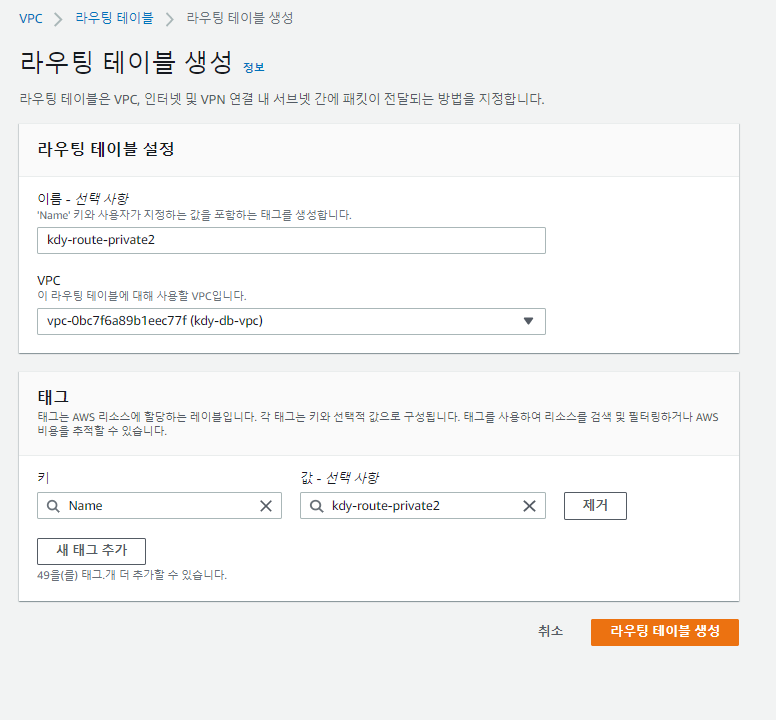Viewport: 776px width, 720px height.
Task: Click the name field containing kdy-route-private2
Action: coord(291,240)
